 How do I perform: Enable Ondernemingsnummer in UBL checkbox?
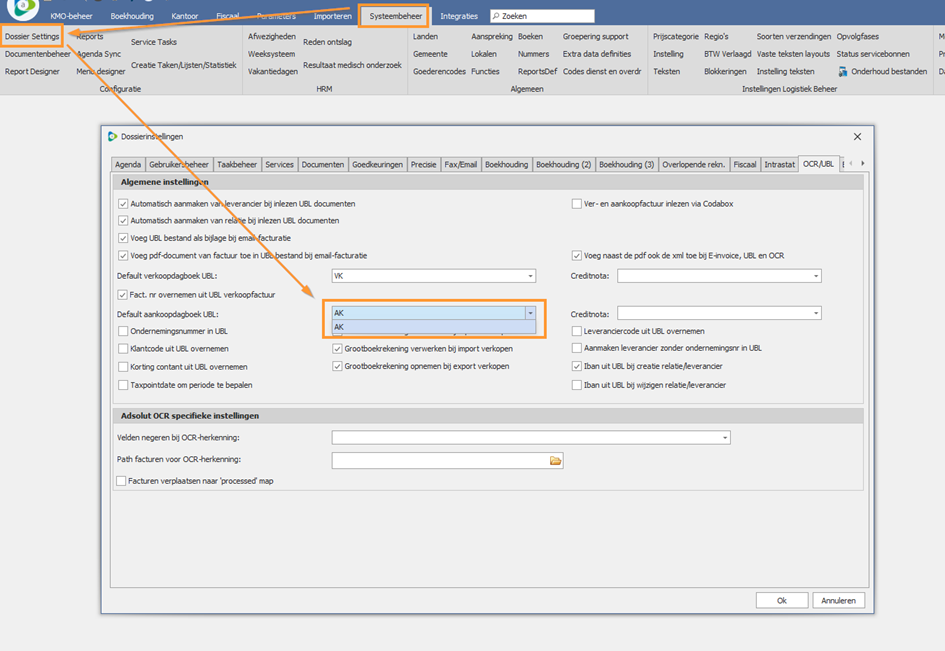pos(123,331)
